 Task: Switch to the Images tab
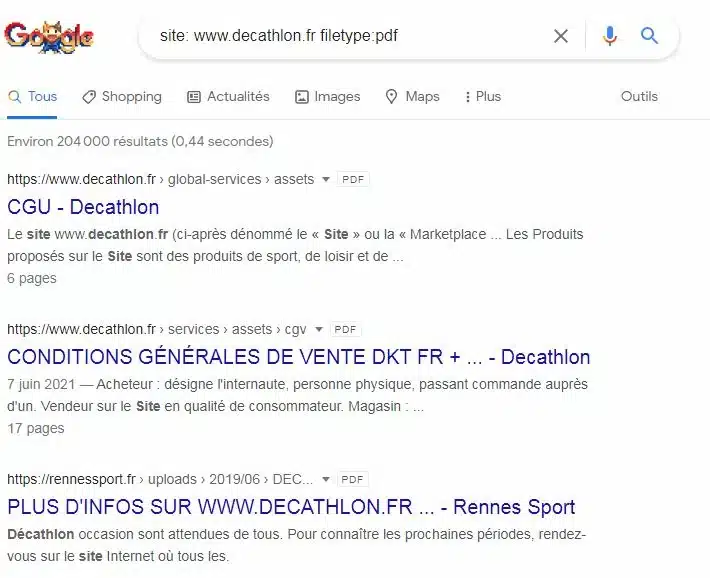click(x=327, y=96)
